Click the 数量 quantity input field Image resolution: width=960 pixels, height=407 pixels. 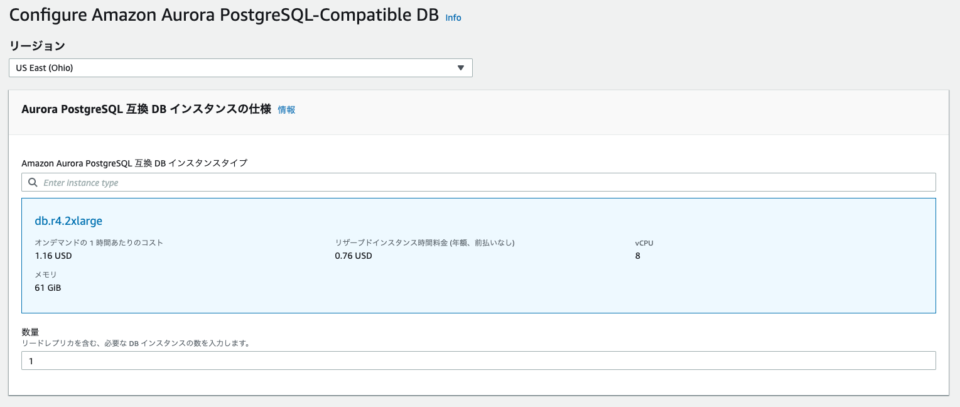click(x=479, y=360)
